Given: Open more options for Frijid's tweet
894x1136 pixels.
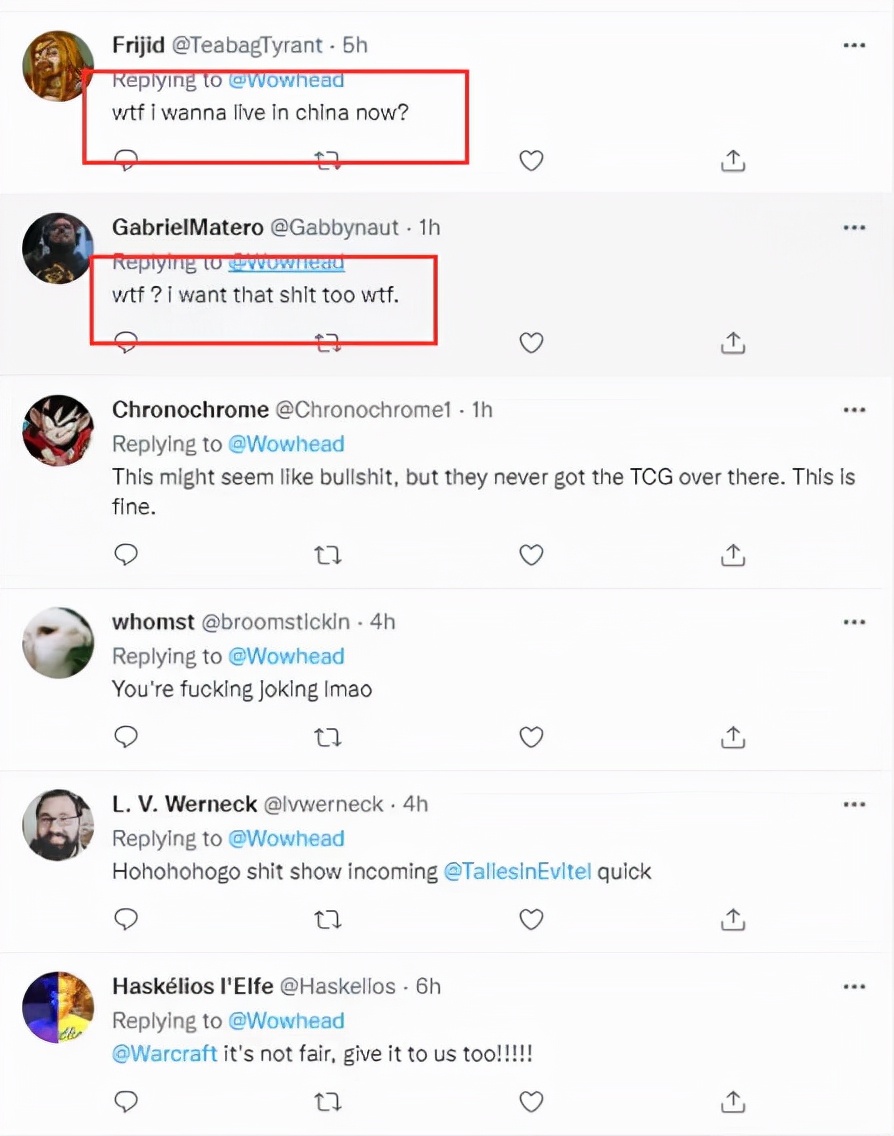Looking at the screenshot, I should click(853, 46).
